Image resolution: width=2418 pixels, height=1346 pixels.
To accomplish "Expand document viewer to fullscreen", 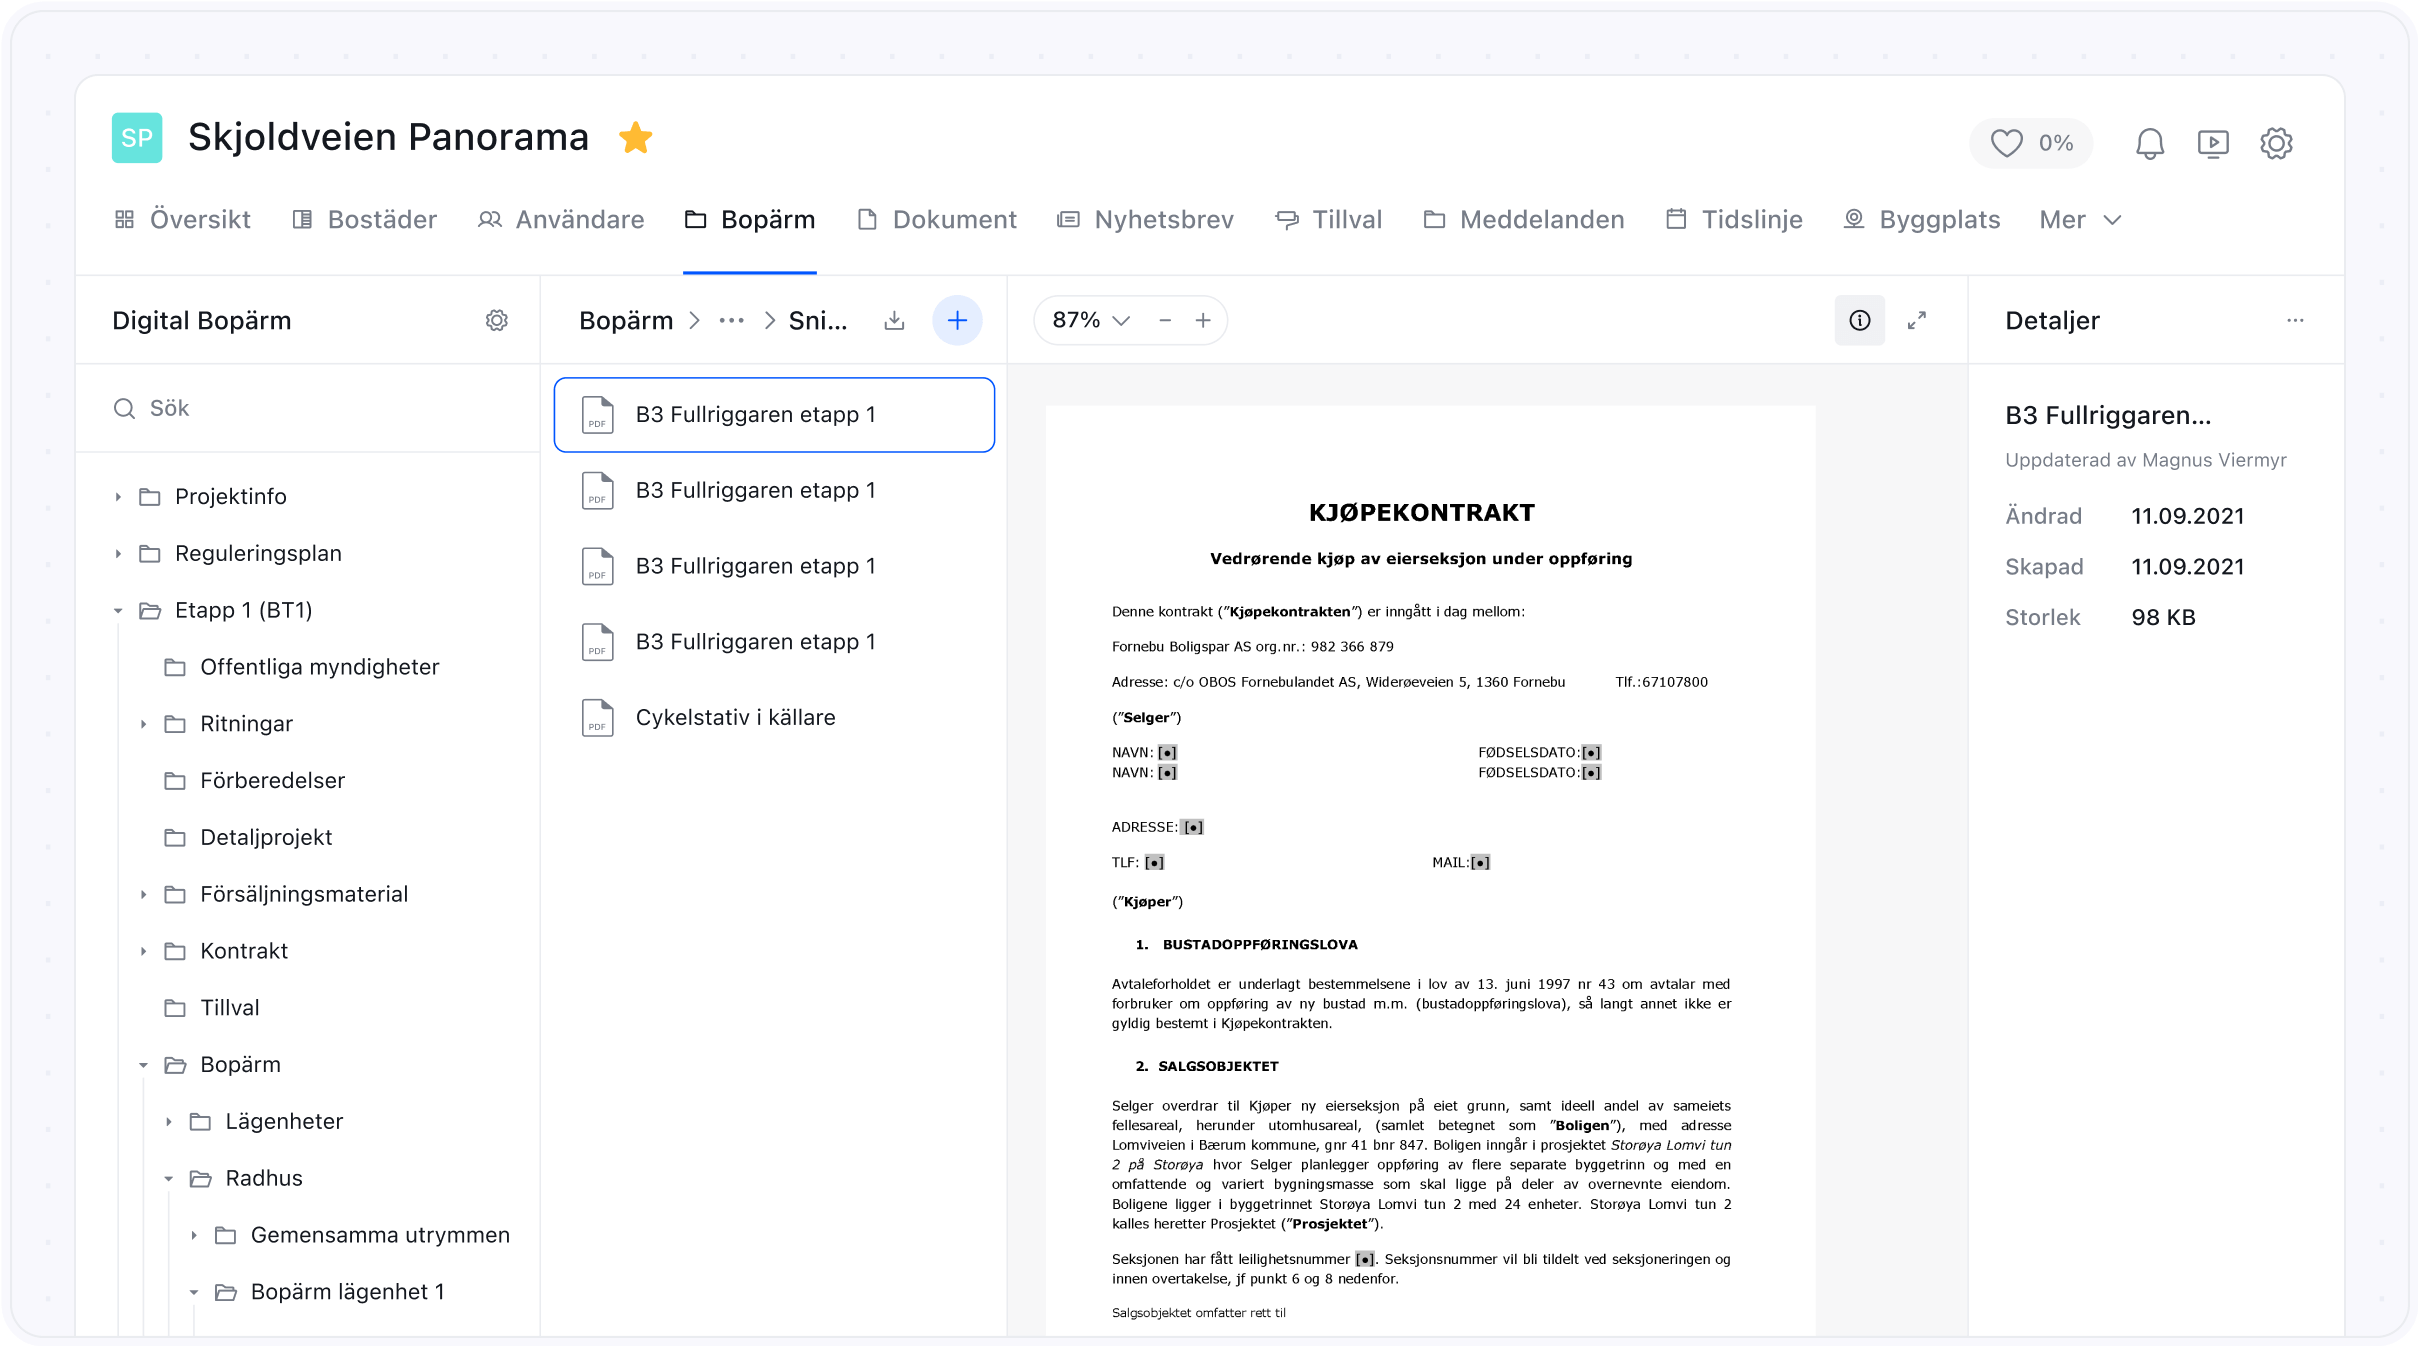I will pos(1916,320).
